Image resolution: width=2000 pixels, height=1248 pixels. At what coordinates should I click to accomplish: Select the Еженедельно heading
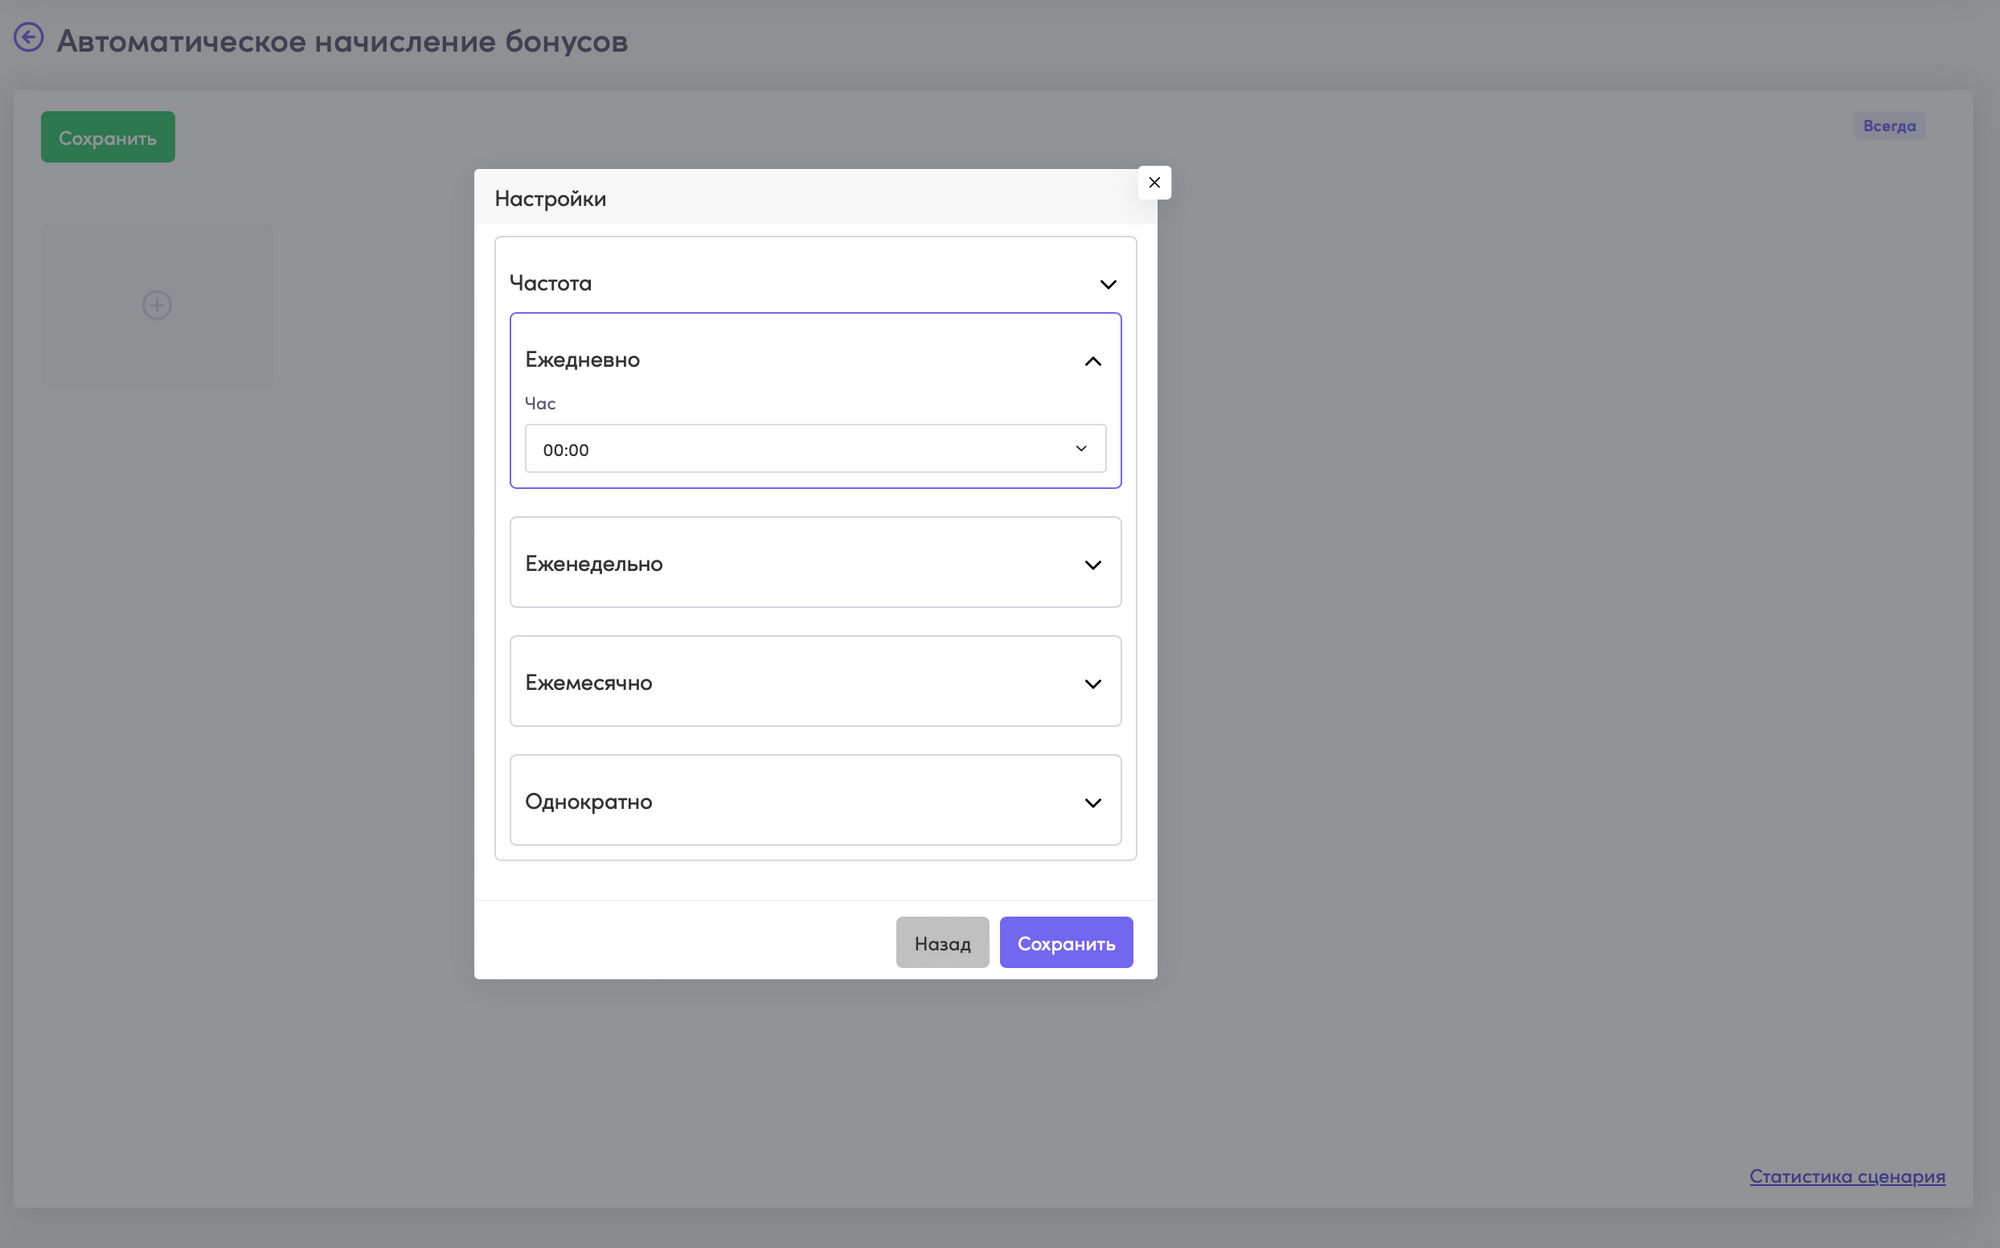tap(594, 564)
